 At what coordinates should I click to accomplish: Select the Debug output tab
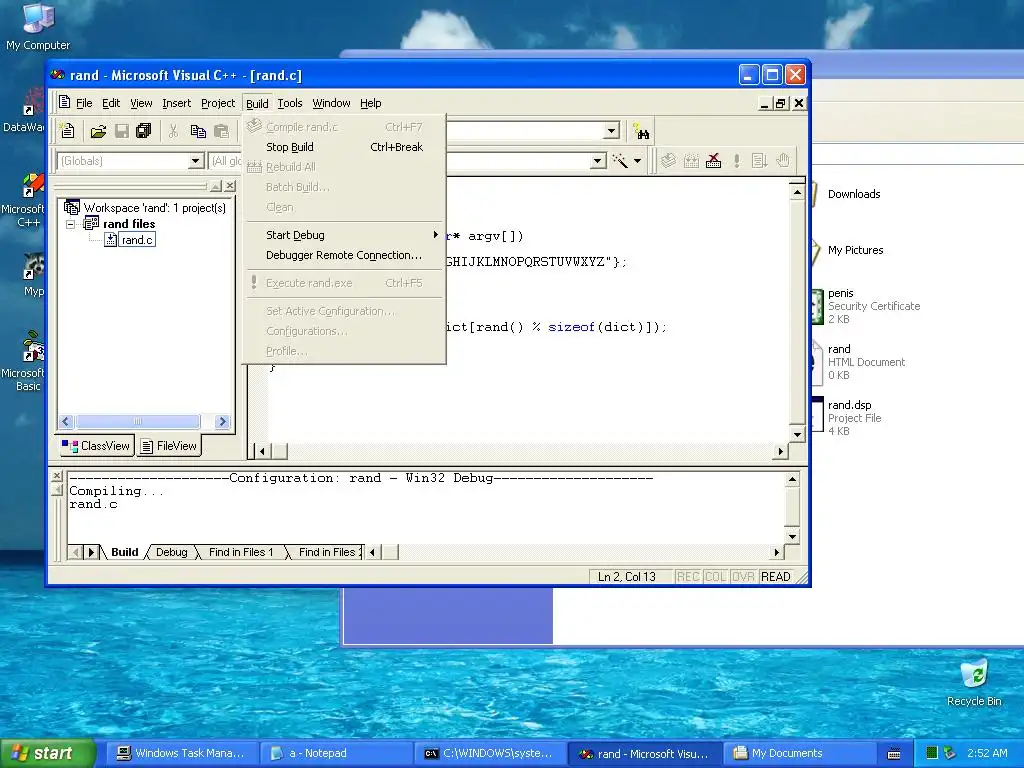171,552
